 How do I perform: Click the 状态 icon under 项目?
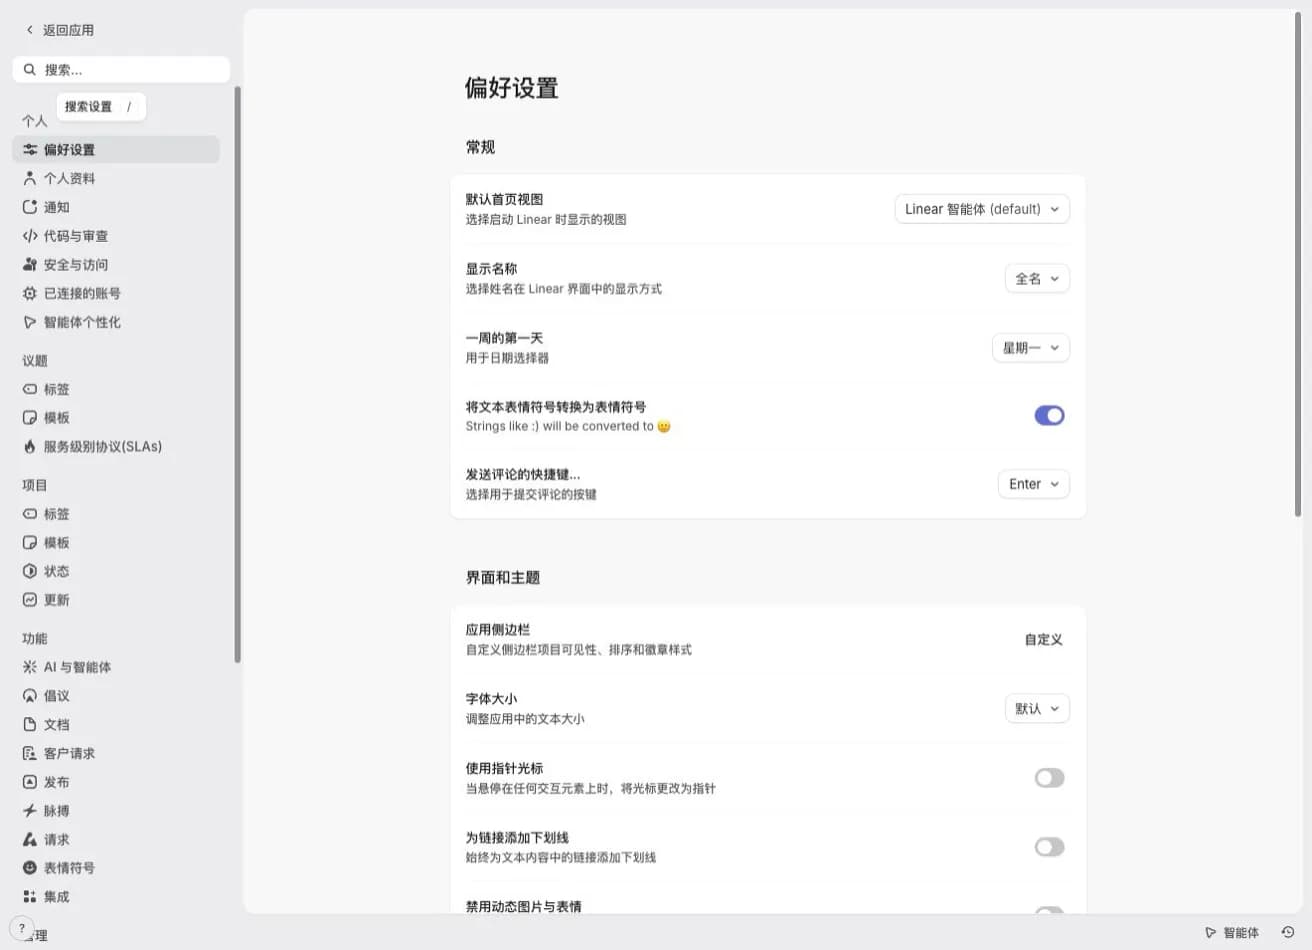pyautogui.click(x=30, y=571)
